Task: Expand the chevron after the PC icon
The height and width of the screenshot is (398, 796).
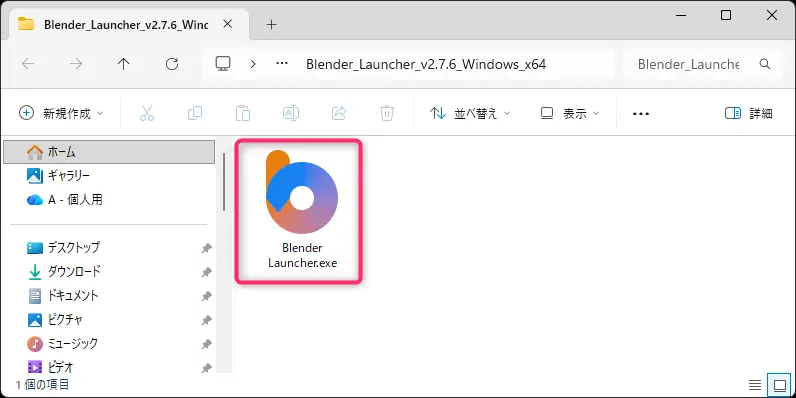Action: coord(253,64)
